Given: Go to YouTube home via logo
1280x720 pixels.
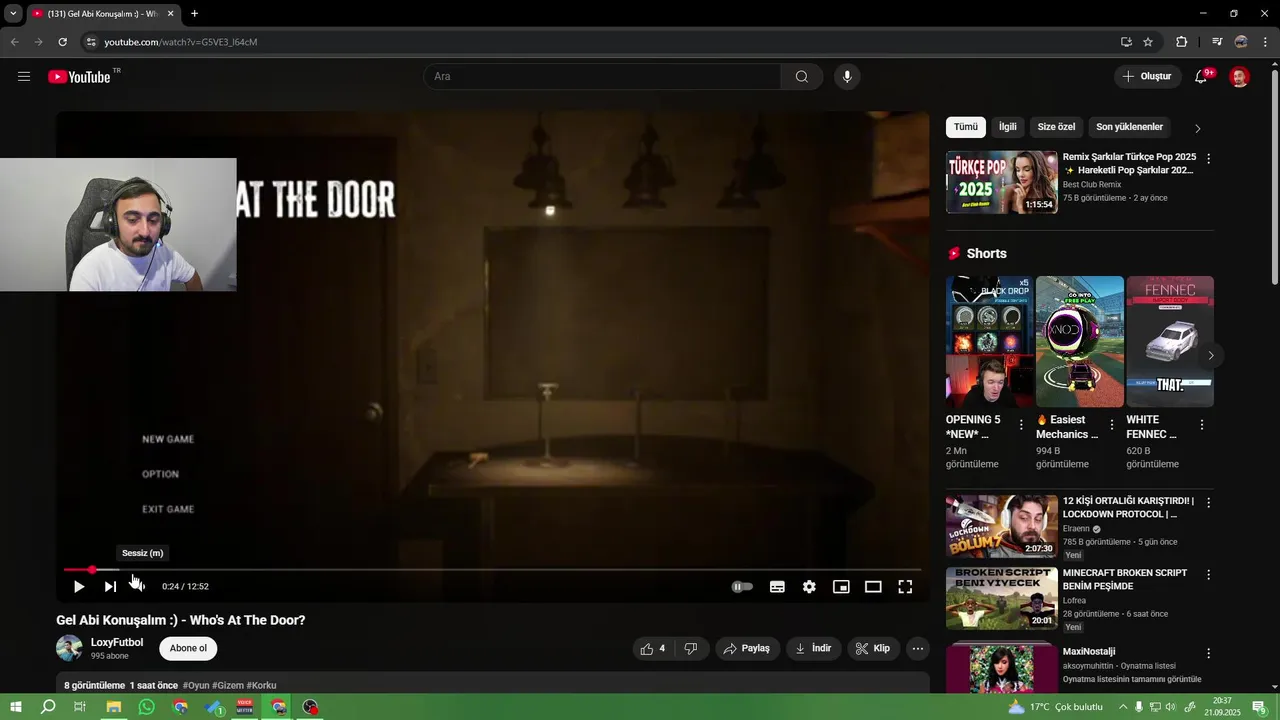Looking at the screenshot, I should coord(79,77).
